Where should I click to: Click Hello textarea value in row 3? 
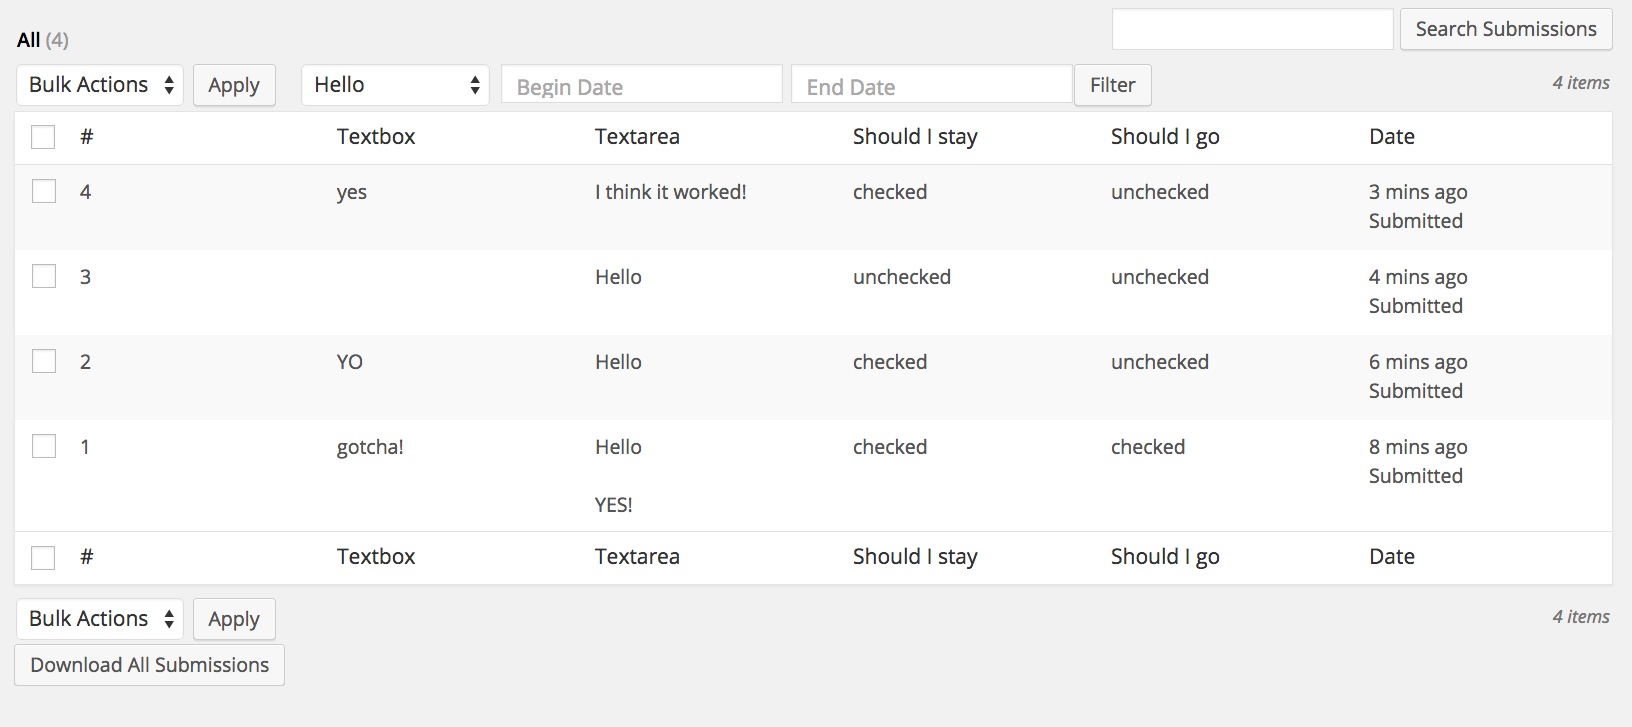click(618, 277)
